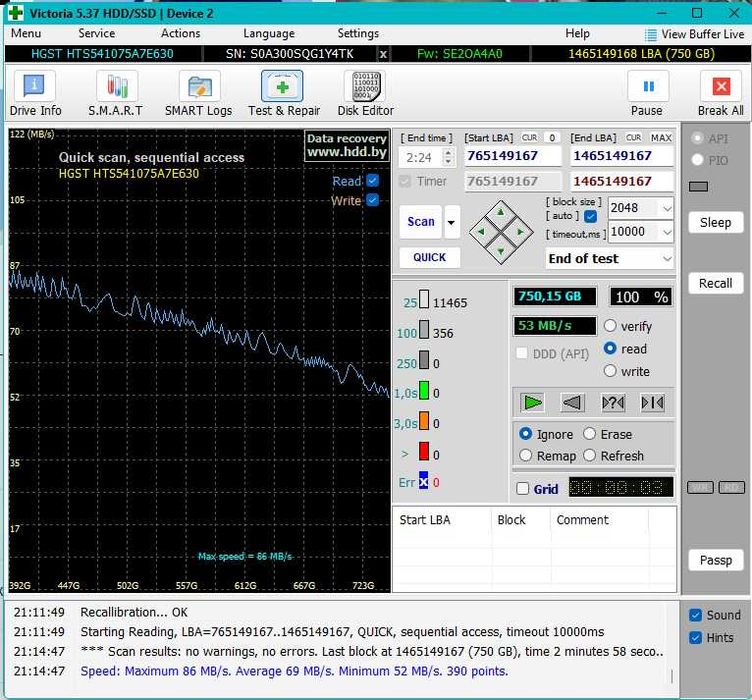Viewport: 752px width, 700px height.
Task: Click the S.M.A.R.T toolbar icon
Action: 115,94
